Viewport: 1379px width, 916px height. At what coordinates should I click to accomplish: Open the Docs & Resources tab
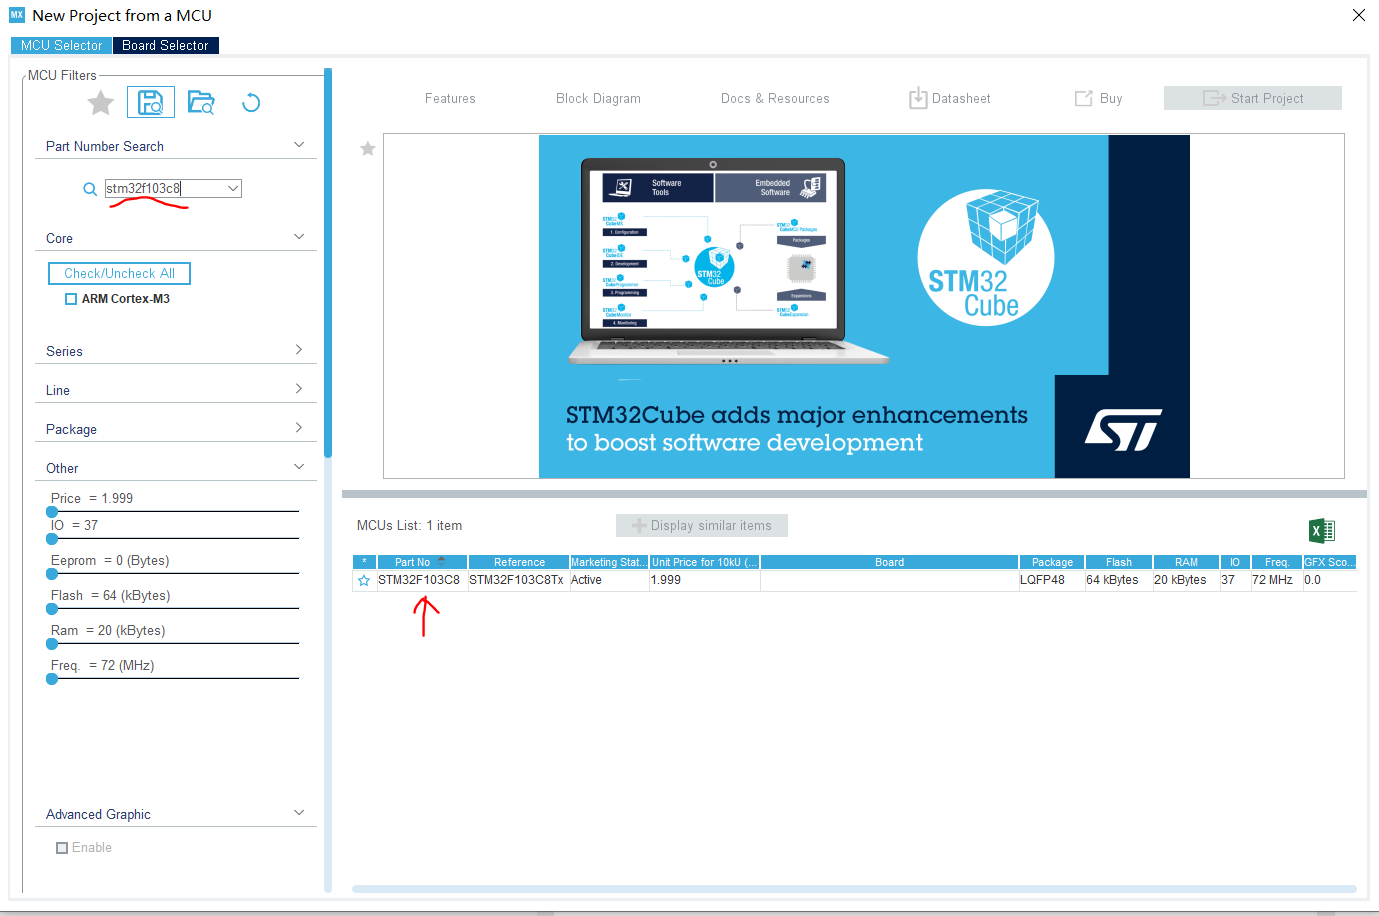pyautogui.click(x=775, y=98)
